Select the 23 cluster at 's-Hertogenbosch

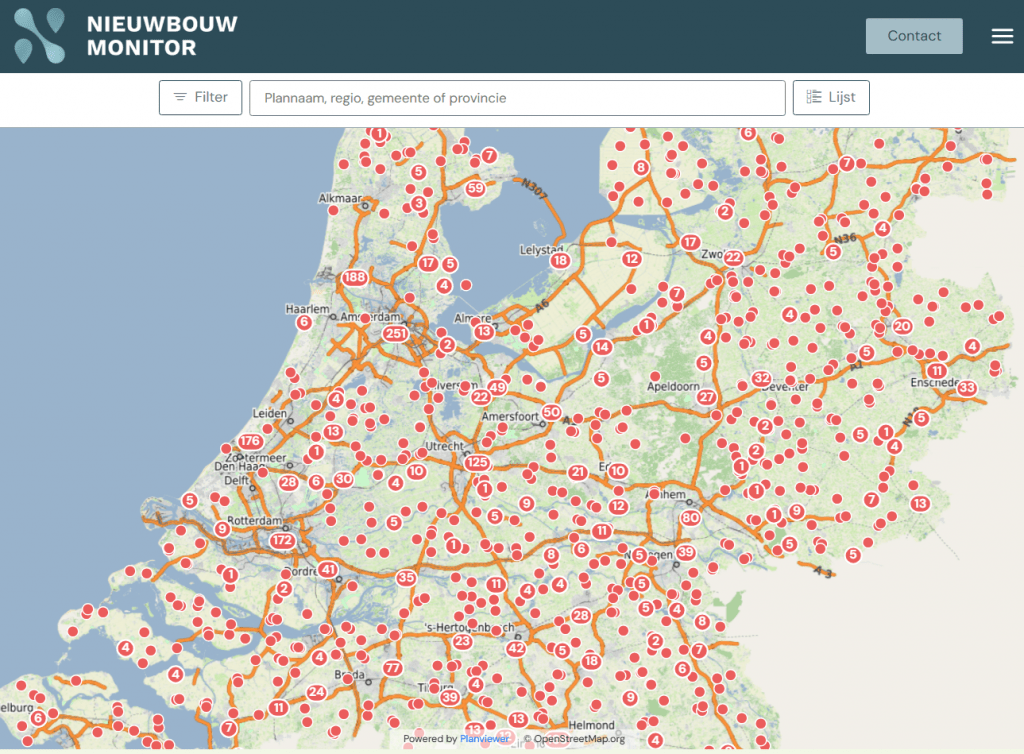(462, 641)
